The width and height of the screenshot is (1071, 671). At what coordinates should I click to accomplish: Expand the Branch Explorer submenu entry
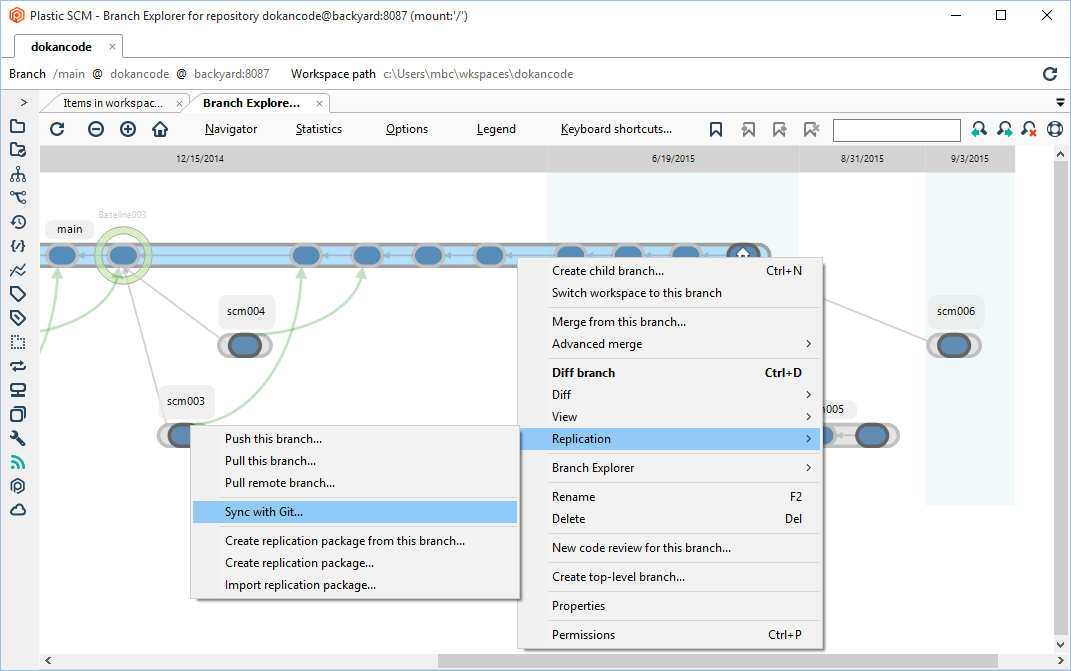(x=670, y=468)
